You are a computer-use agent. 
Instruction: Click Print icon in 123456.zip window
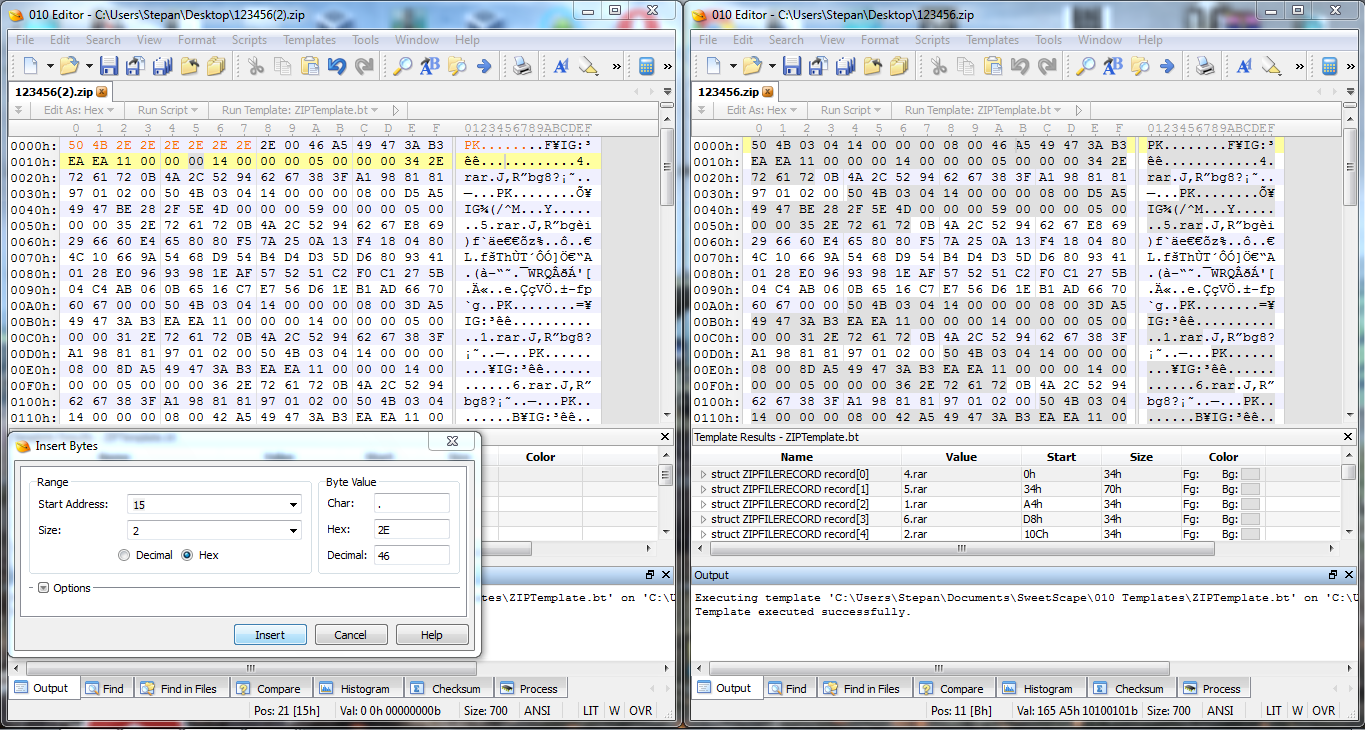[x=1205, y=67]
